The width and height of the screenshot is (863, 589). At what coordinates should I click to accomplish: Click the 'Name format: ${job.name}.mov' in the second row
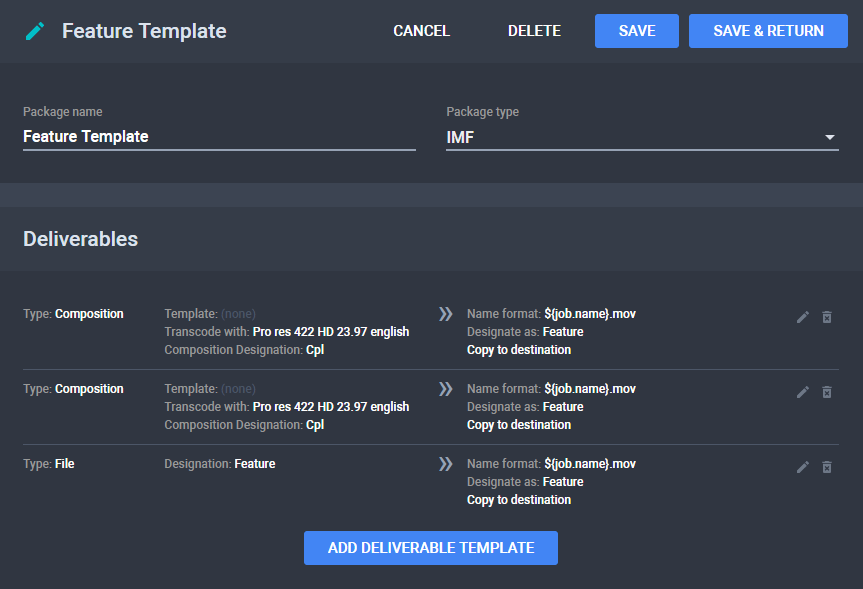[x=551, y=389]
